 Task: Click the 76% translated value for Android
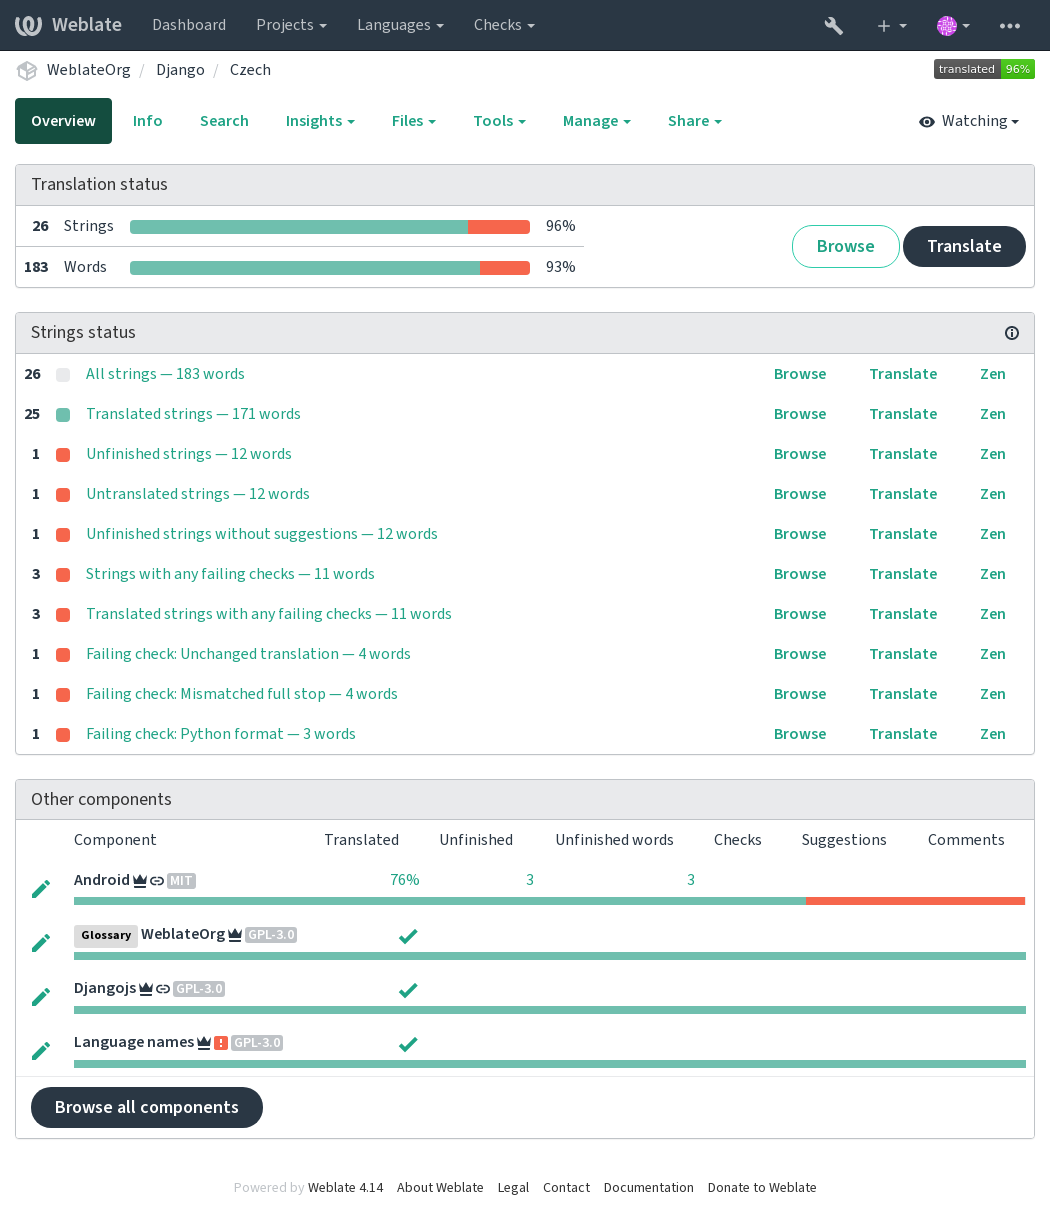tap(404, 880)
